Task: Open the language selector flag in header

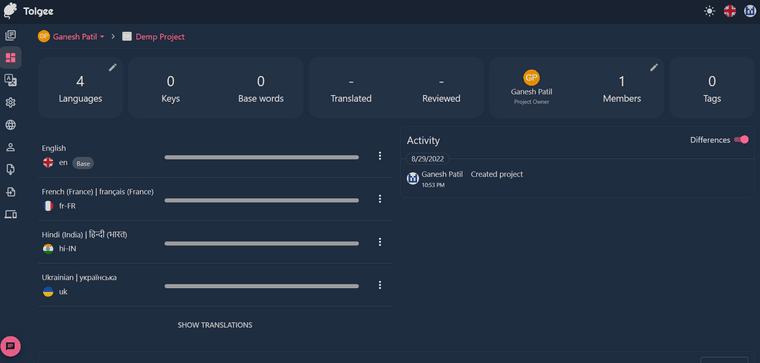Action: pyautogui.click(x=730, y=11)
